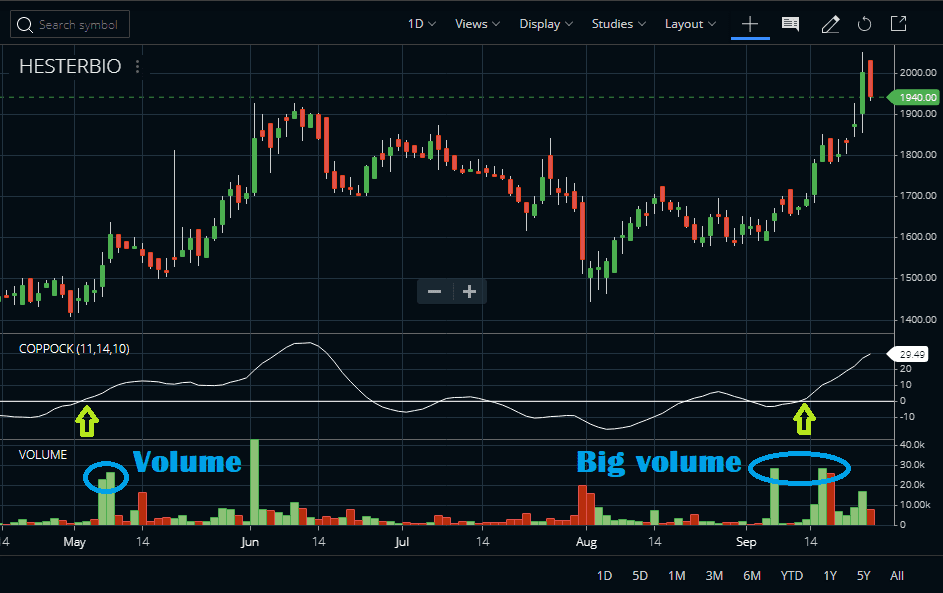Screen dimensions: 943x593
Task: Click the 2000.00 price axis label
Action: point(918,72)
